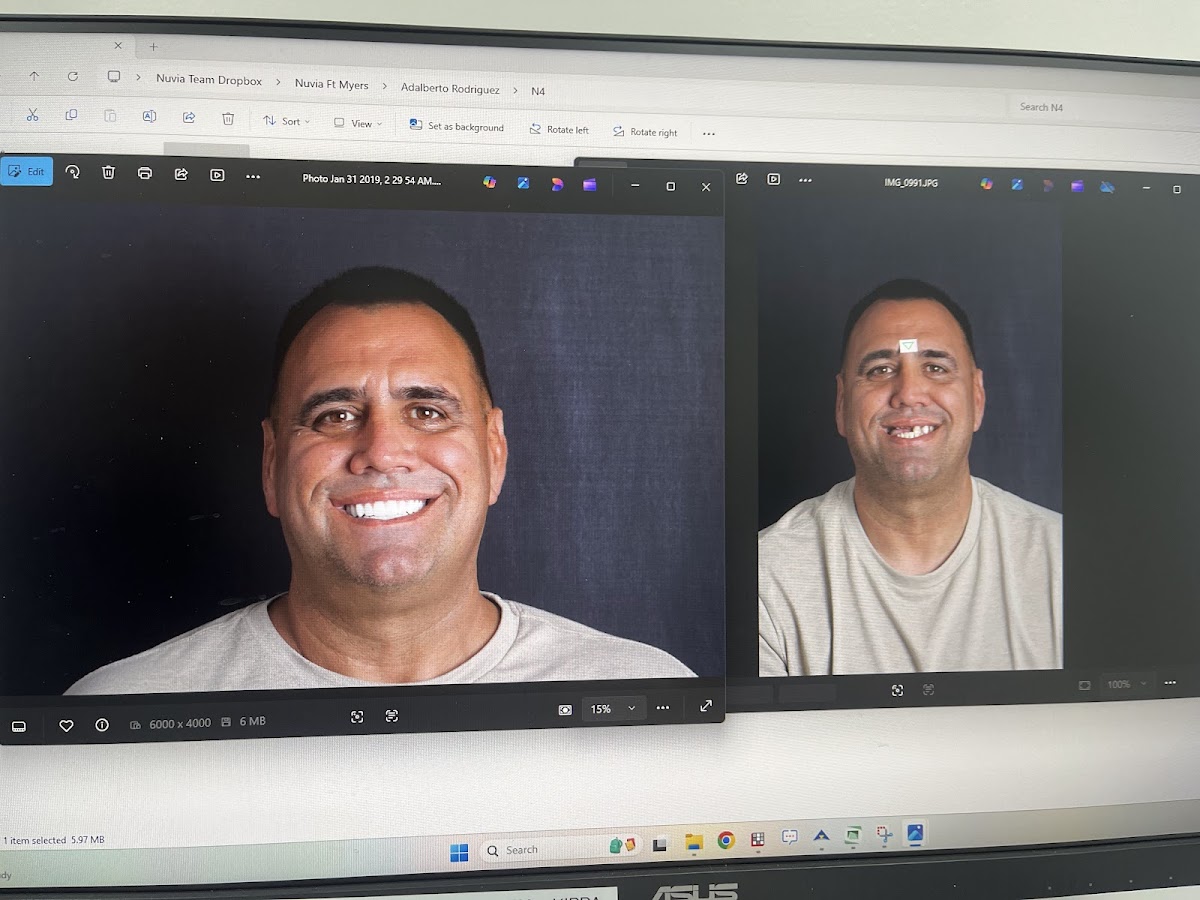Screen dimensions: 1200x900
Task: Click Nuvia Ft Myers breadcrumb
Action: (331, 84)
